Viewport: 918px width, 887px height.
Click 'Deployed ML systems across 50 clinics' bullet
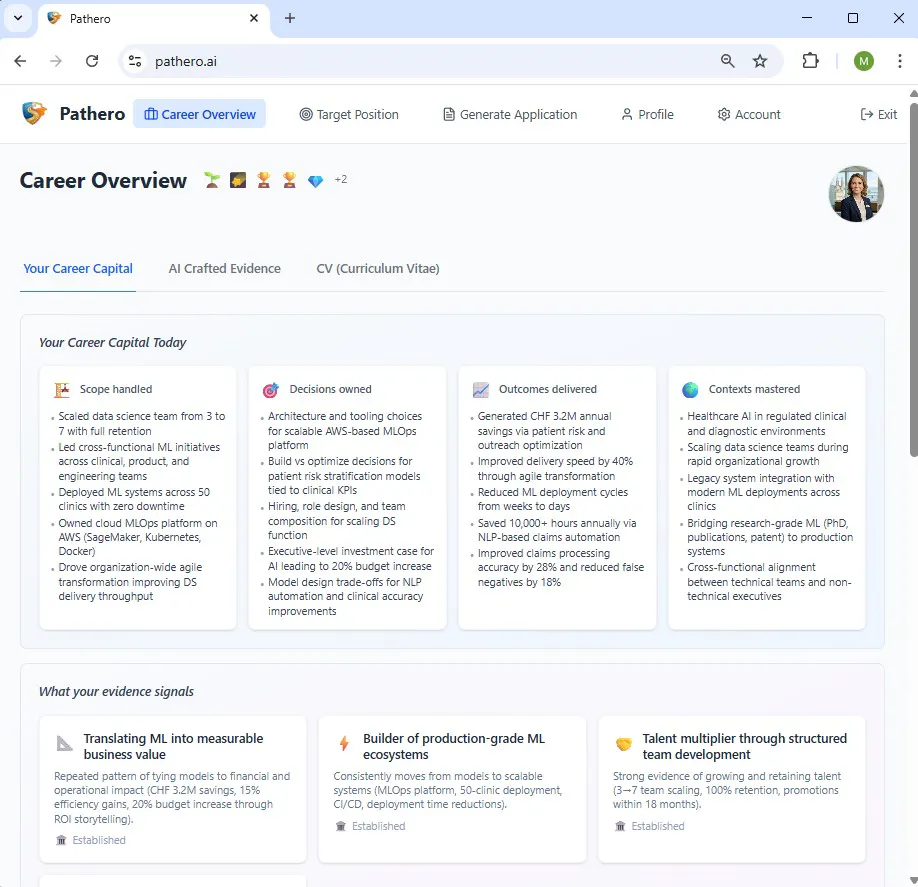point(134,499)
